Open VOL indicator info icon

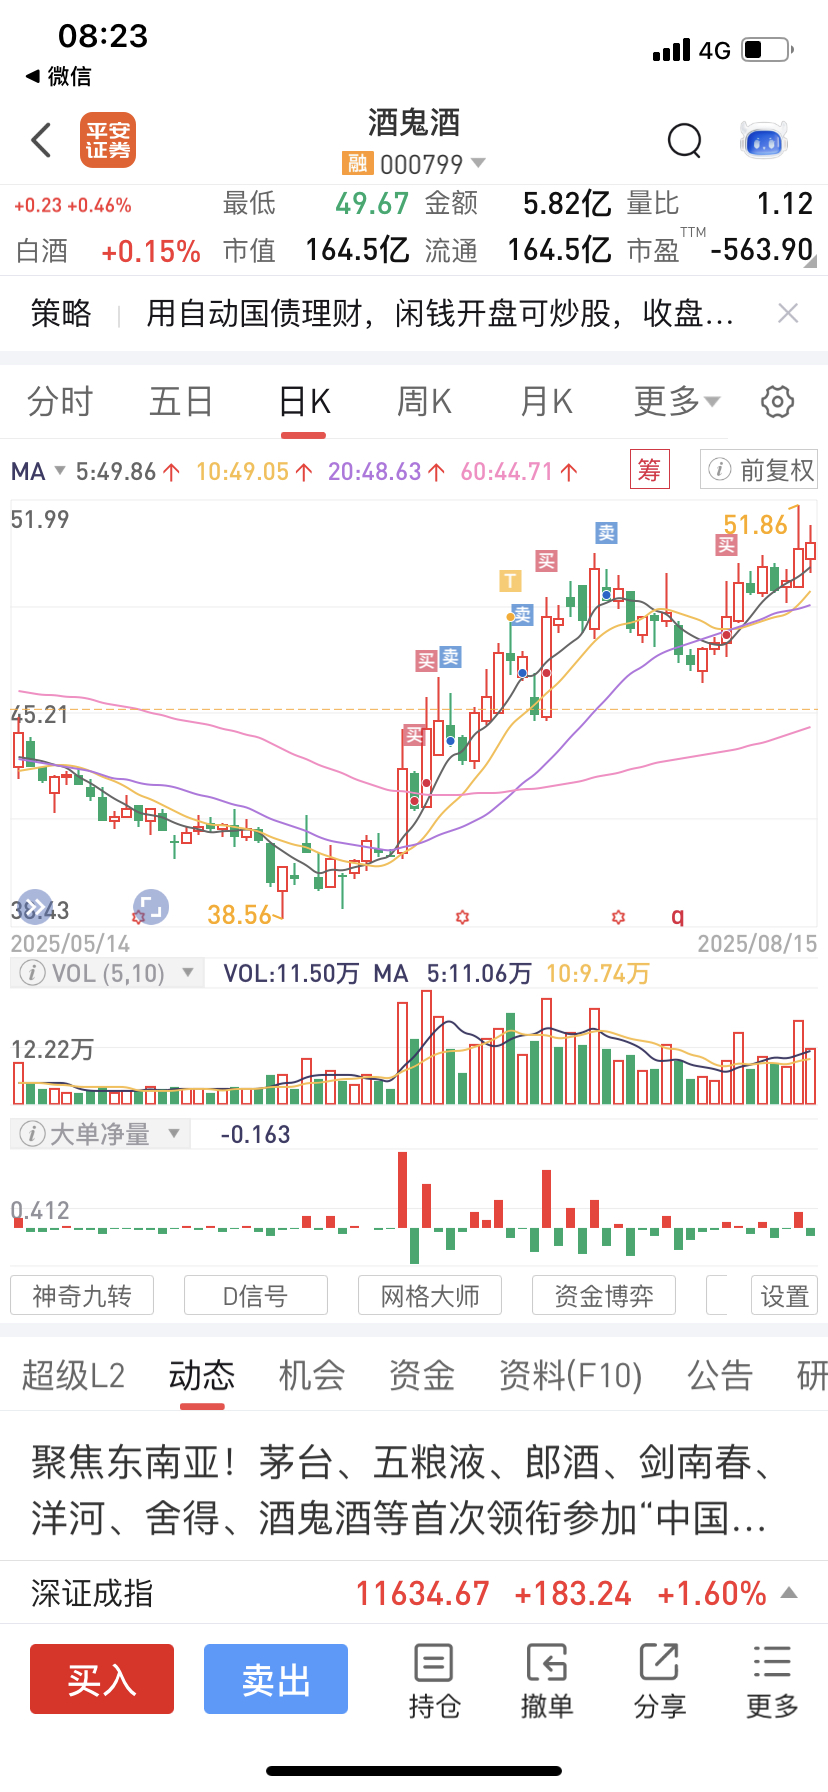coord(32,973)
